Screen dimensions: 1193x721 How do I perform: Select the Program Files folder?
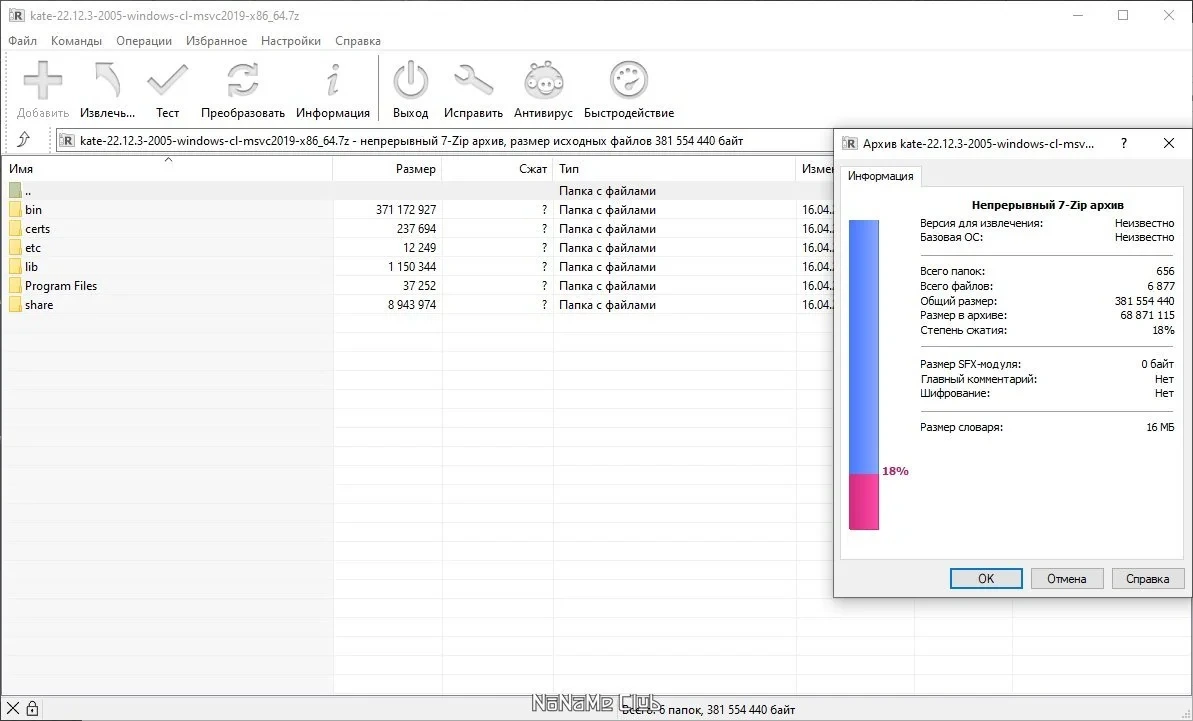click(61, 286)
